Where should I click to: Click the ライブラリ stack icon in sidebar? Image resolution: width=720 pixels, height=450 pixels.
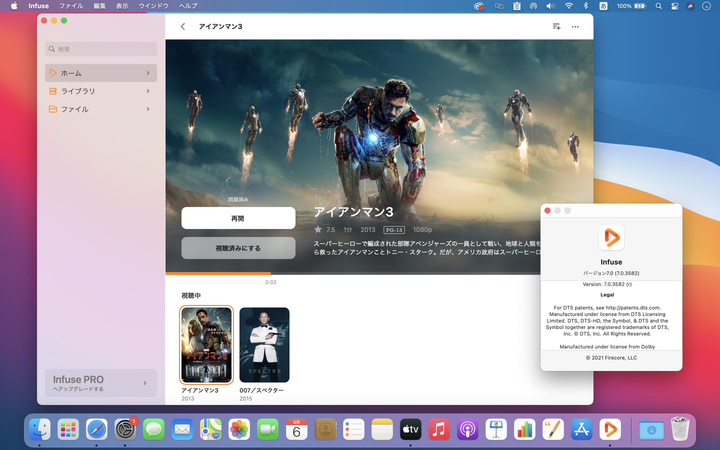pyautogui.click(x=53, y=91)
